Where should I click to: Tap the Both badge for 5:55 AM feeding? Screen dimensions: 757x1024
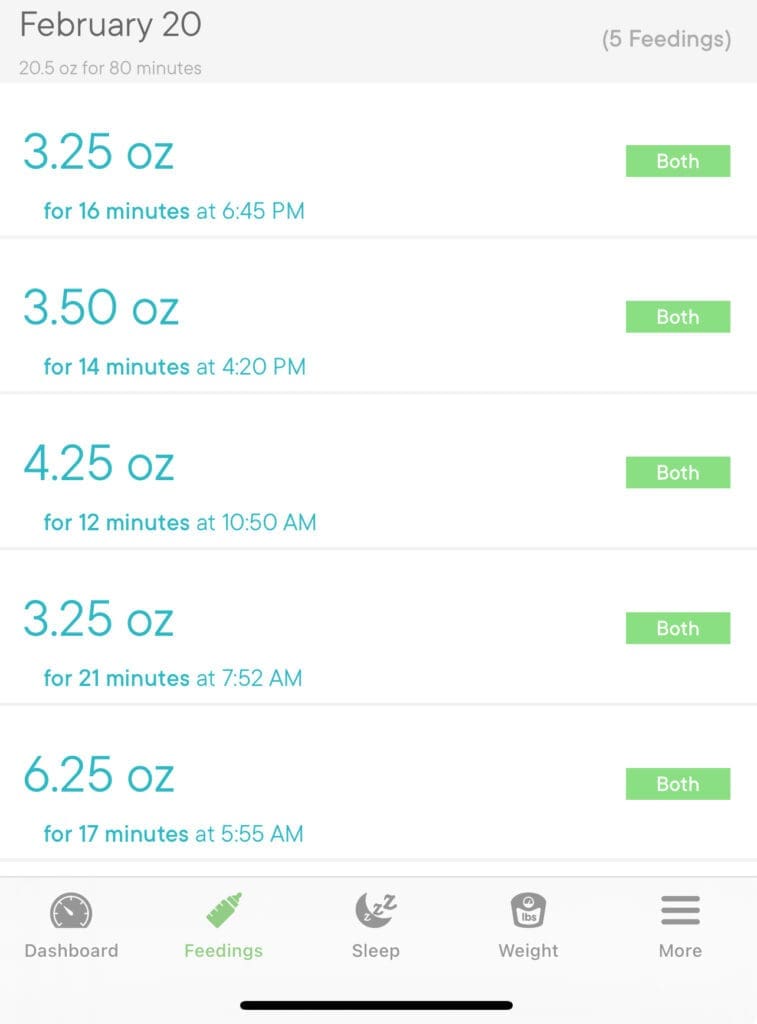[678, 784]
